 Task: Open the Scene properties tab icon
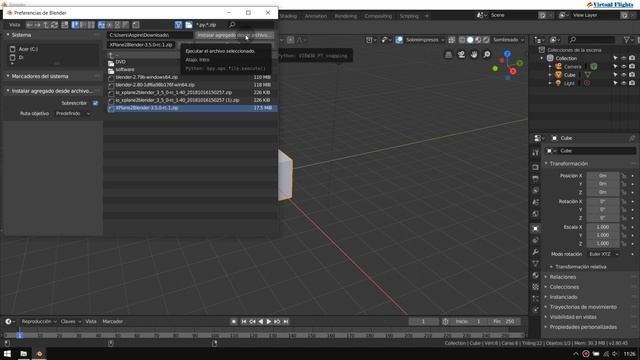click(x=535, y=202)
